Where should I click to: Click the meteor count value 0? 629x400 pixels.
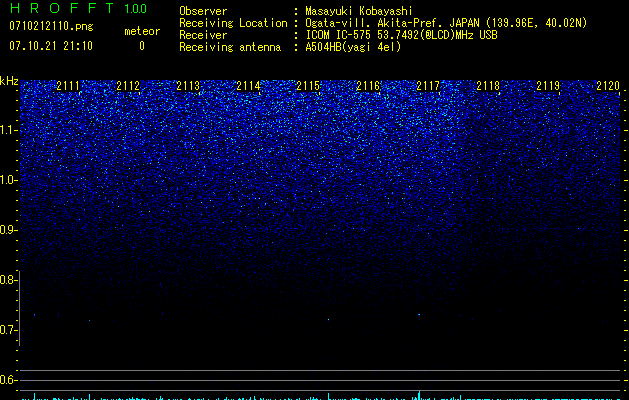tap(142, 46)
